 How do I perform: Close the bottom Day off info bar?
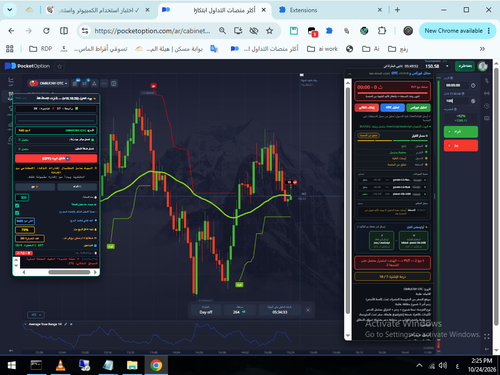pos(308,310)
